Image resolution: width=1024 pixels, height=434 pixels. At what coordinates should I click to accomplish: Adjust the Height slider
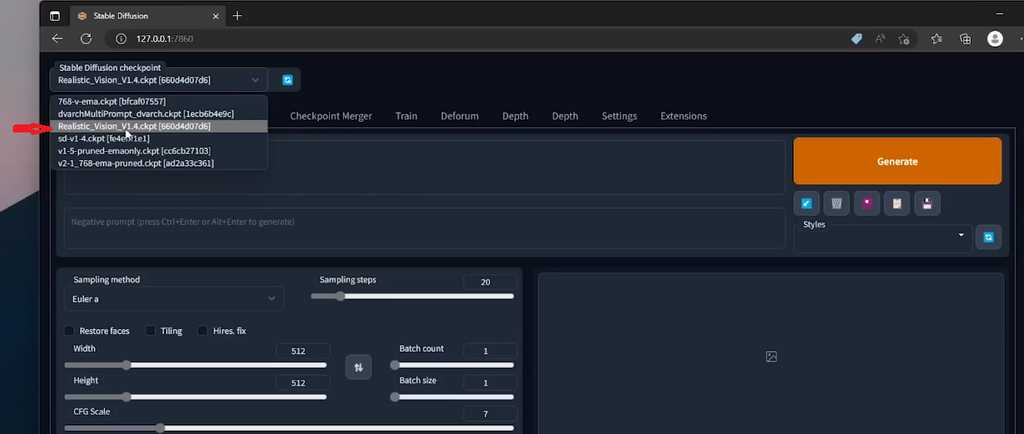click(196, 397)
